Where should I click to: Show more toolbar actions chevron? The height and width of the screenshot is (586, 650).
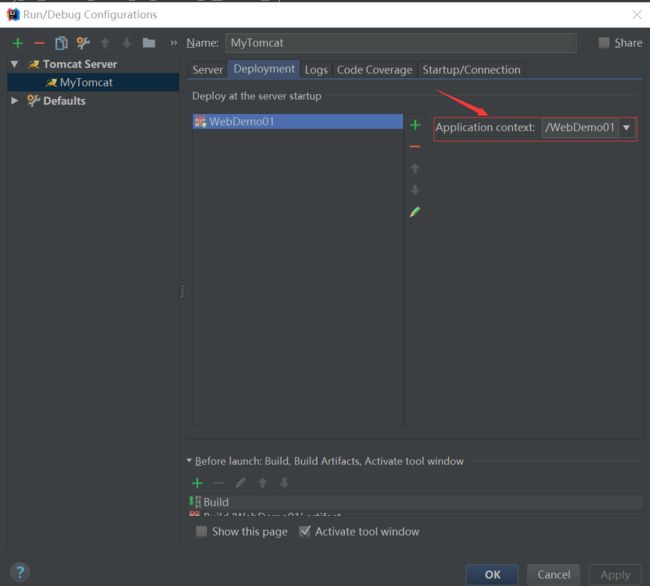[x=174, y=43]
